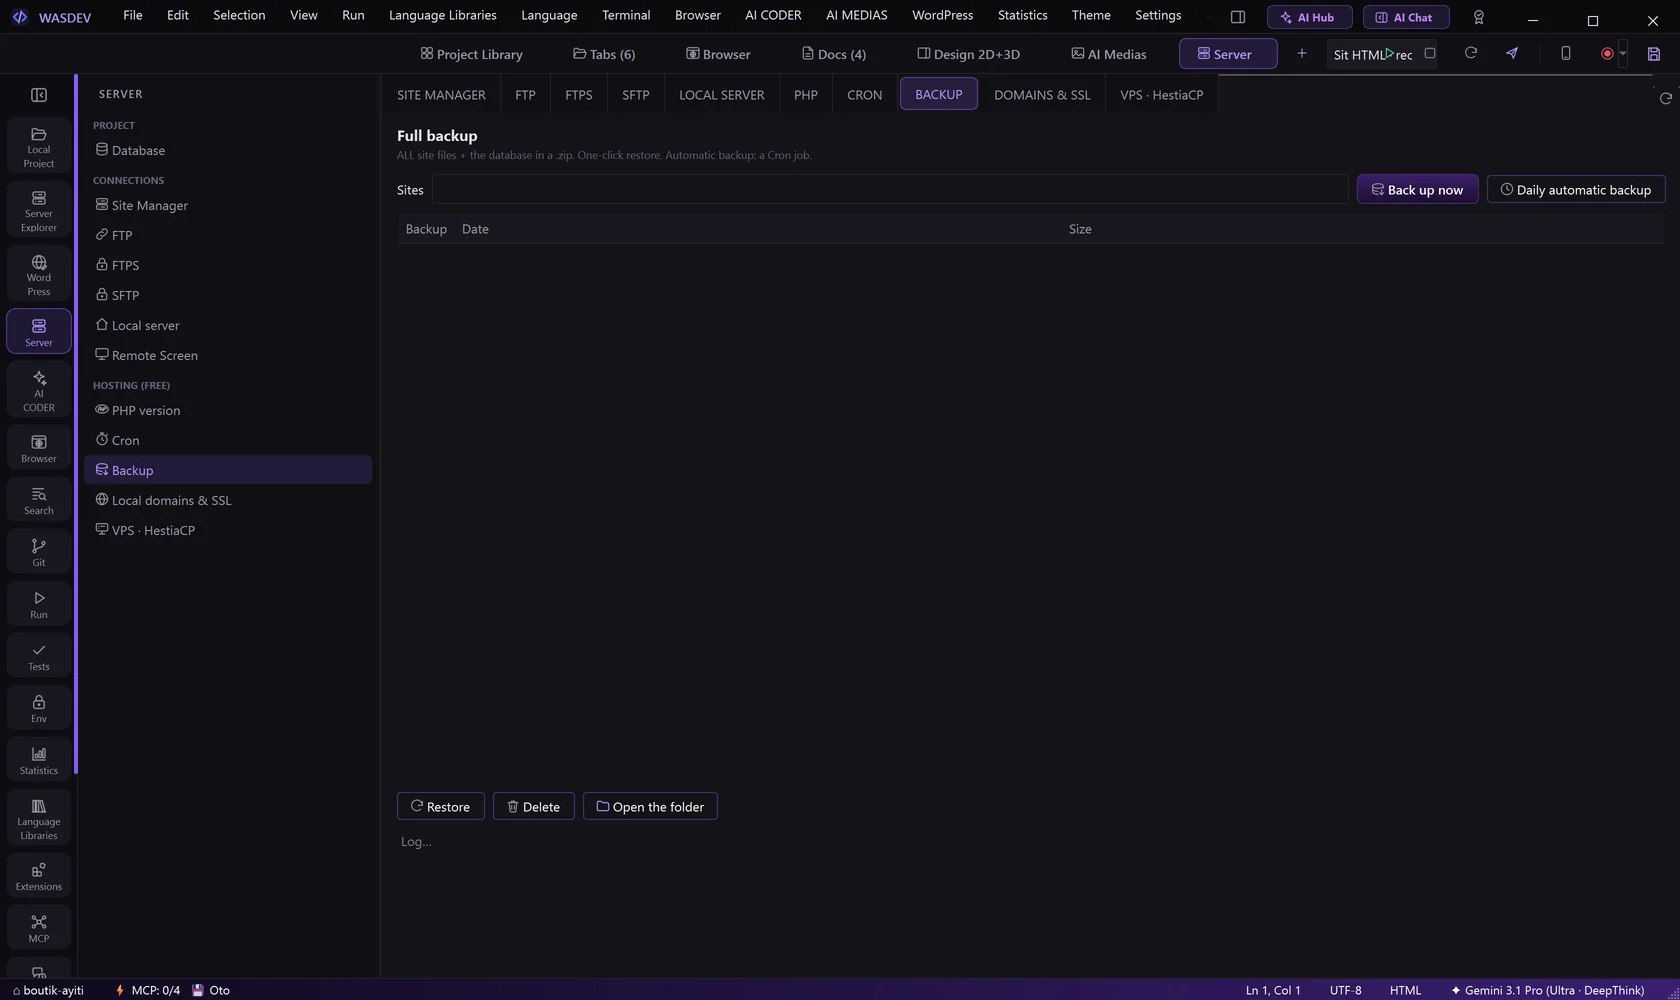Open the HTML language mode selector in the status bar
Viewport: 1680px width, 1000px height.
tap(1405, 990)
